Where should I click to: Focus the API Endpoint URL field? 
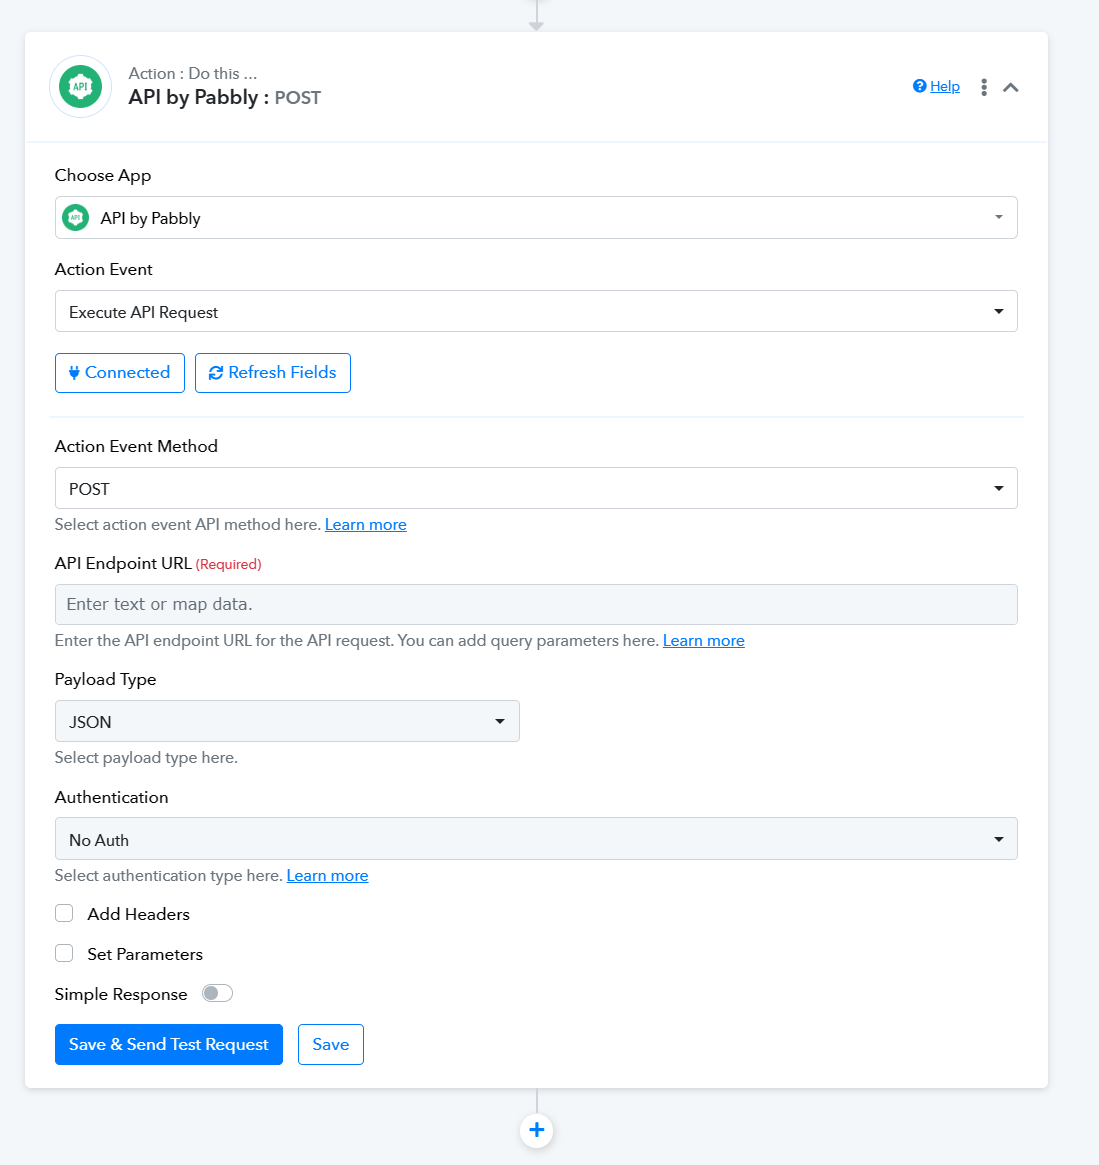pyautogui.click(x=536, y=604)
